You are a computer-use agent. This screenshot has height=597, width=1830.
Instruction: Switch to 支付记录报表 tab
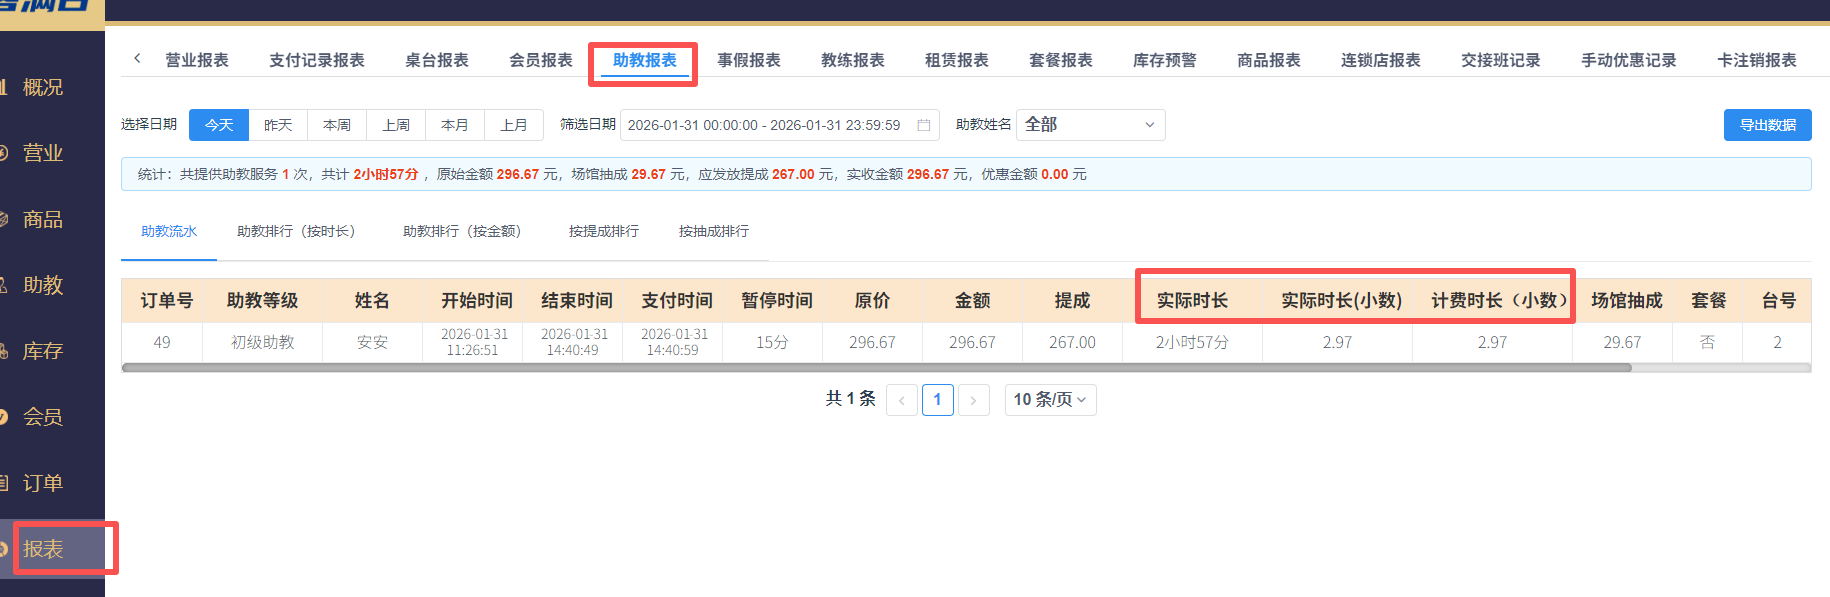[x=317, y=60]
